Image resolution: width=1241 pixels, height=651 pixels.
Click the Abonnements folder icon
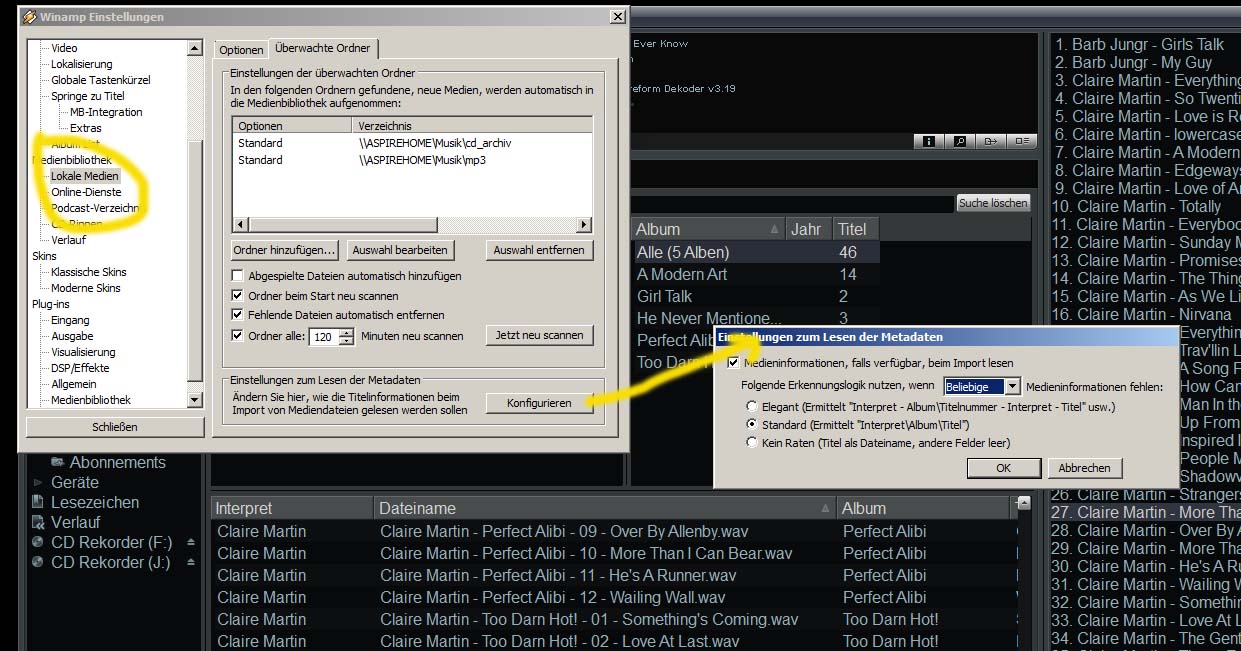pyautogui.click(x=57, y=462)
